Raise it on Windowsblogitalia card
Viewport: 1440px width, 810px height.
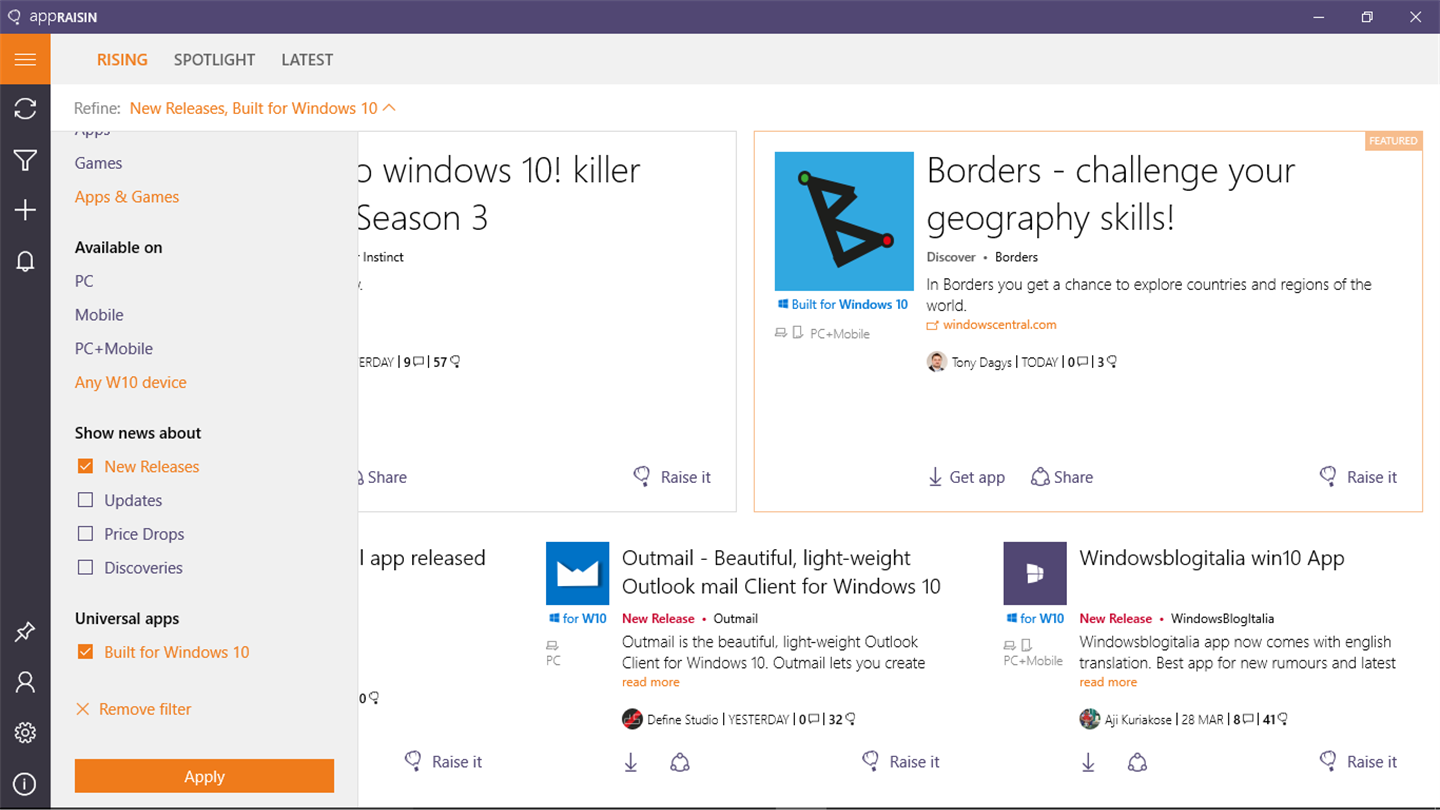(x=1358, y=762)
